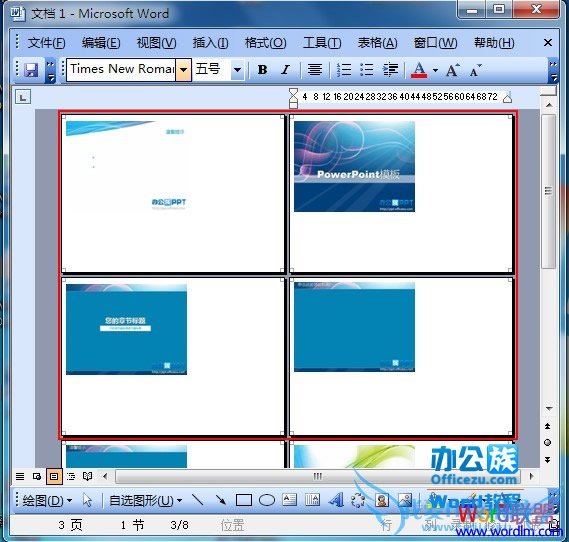This screenshot has width=569, height=542.
Task: Click the vertical scrollbar thumb
Action: [x=549, y=191]
